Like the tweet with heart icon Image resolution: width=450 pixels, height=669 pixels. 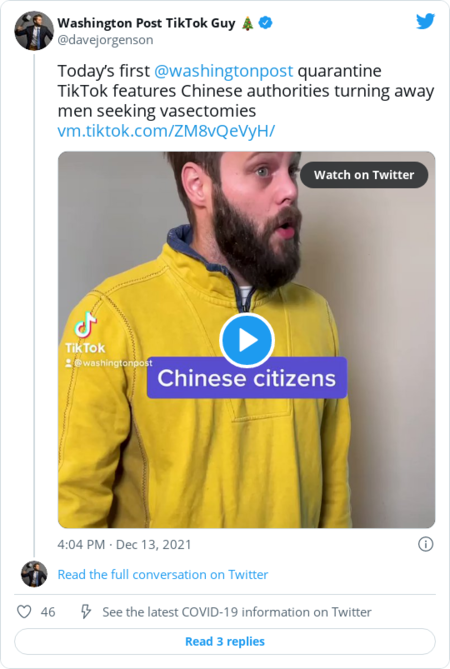(x=24, y=612)
